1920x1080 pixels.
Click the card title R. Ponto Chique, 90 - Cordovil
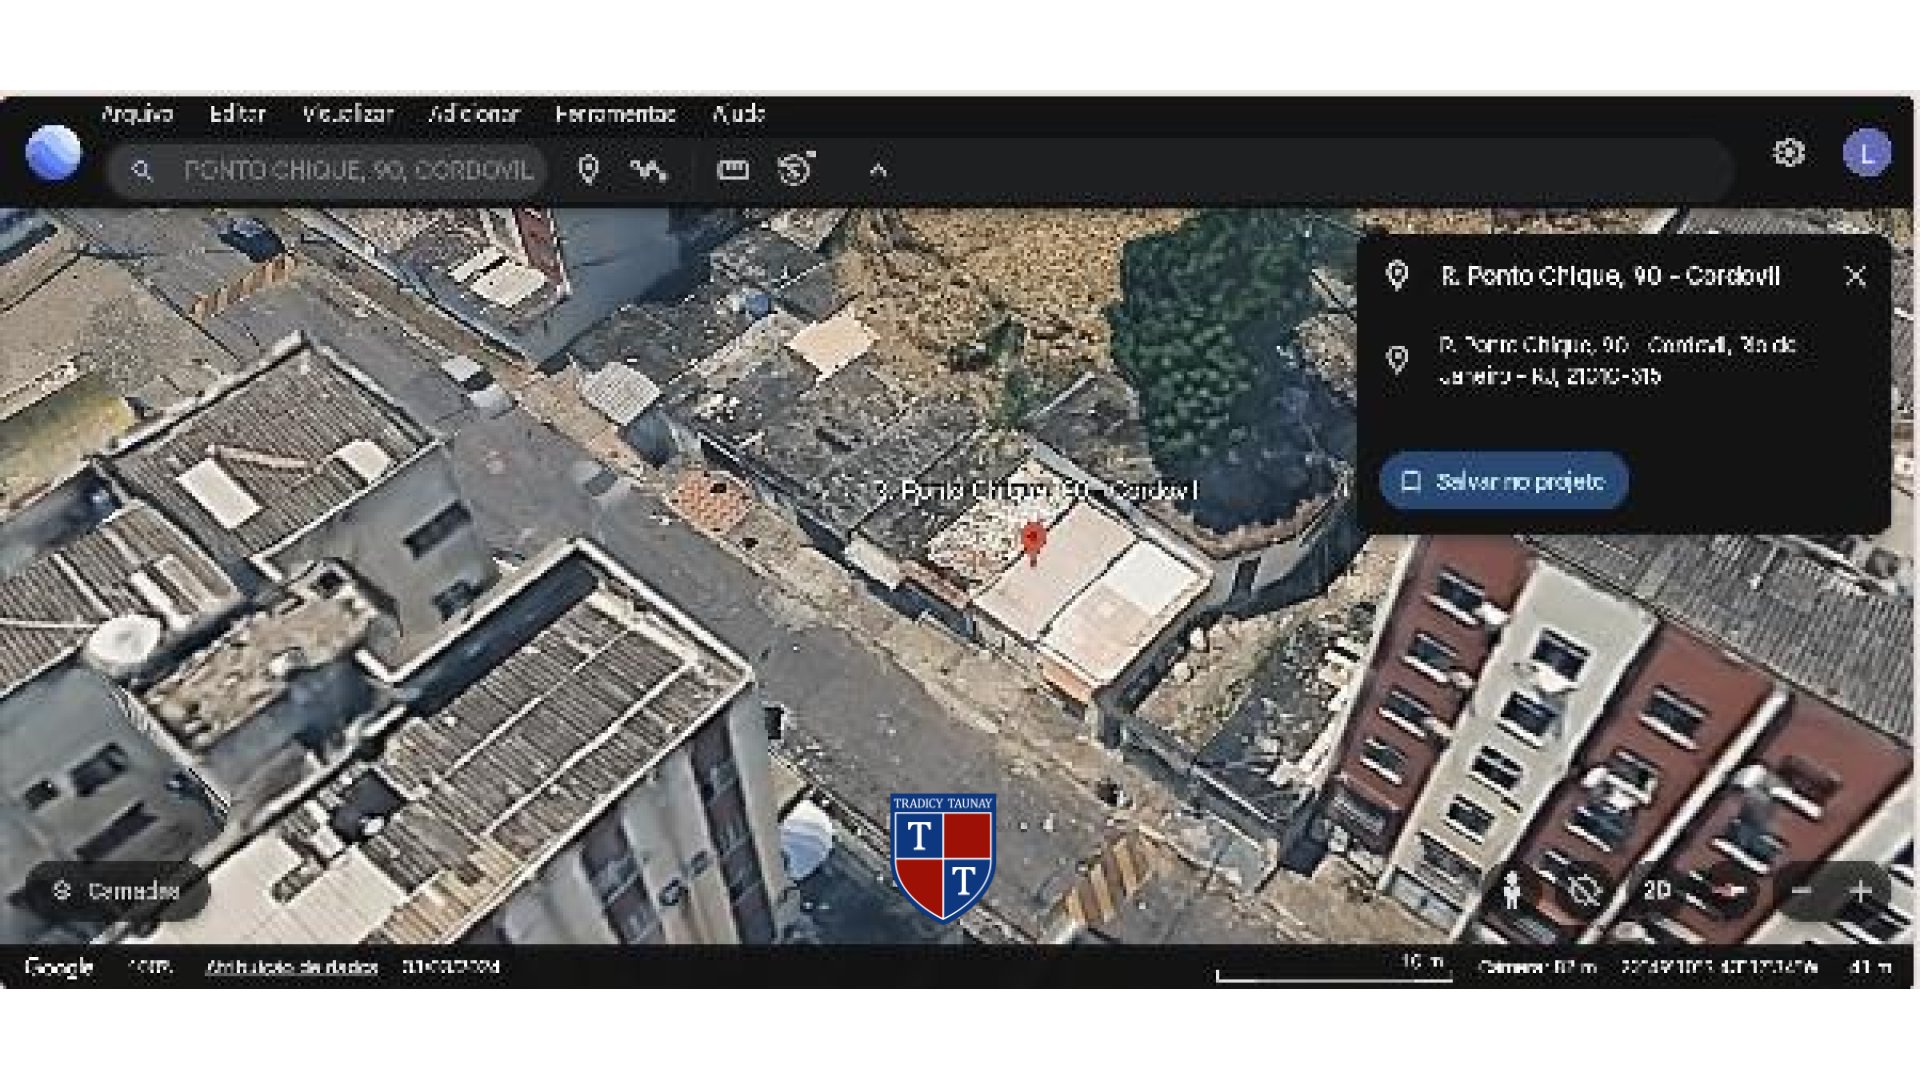click(1610, 276)
